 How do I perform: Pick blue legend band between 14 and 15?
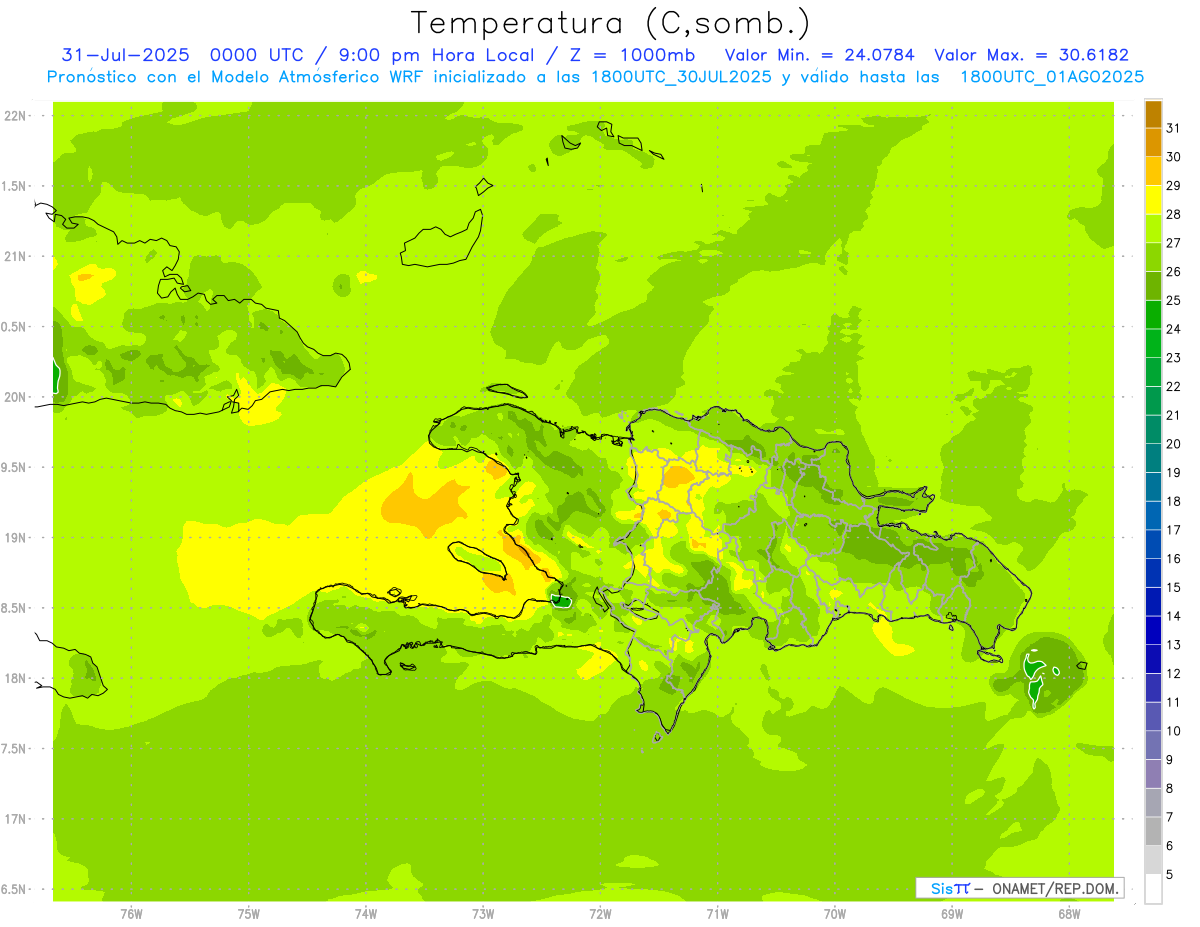[1153, 602]
